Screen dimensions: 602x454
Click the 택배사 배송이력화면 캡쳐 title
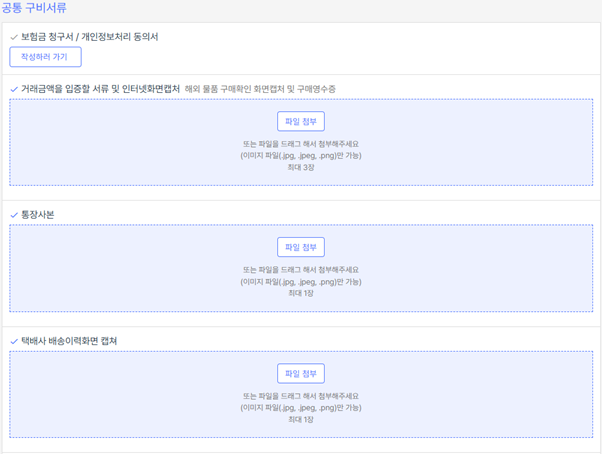coord(69,341)
